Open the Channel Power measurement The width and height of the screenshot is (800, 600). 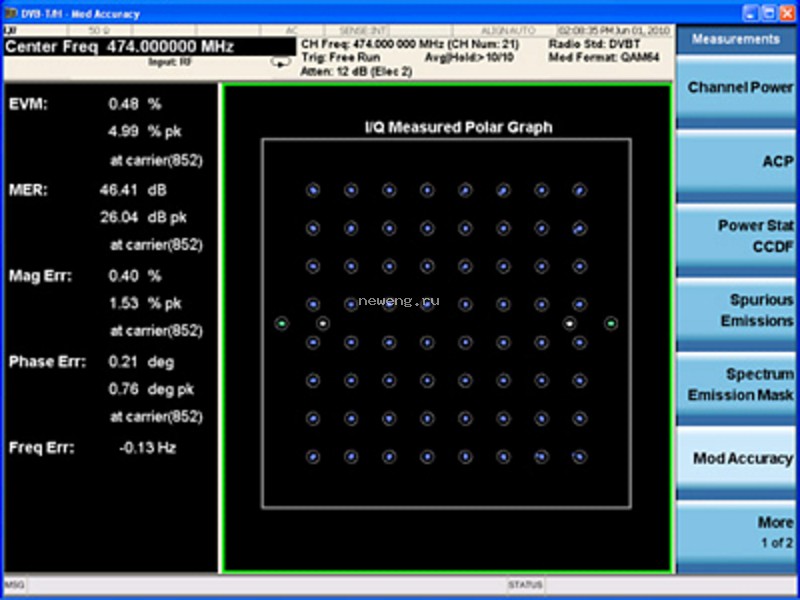[x=736, y=88]
